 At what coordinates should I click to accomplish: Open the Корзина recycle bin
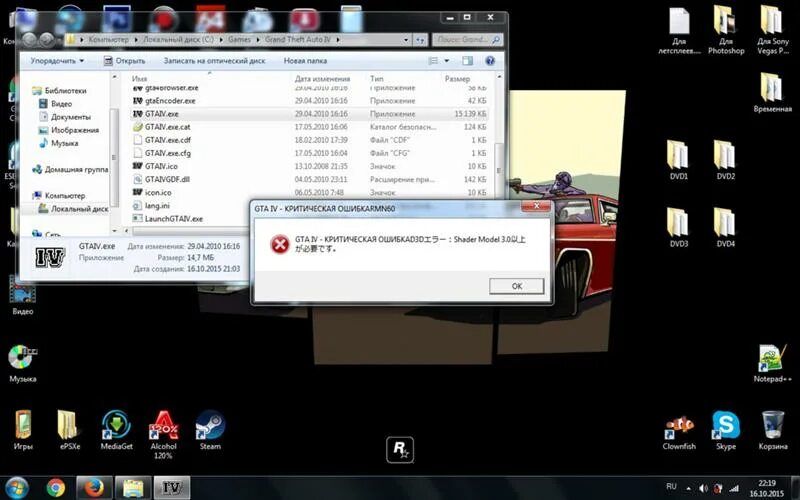coord(772,430)
